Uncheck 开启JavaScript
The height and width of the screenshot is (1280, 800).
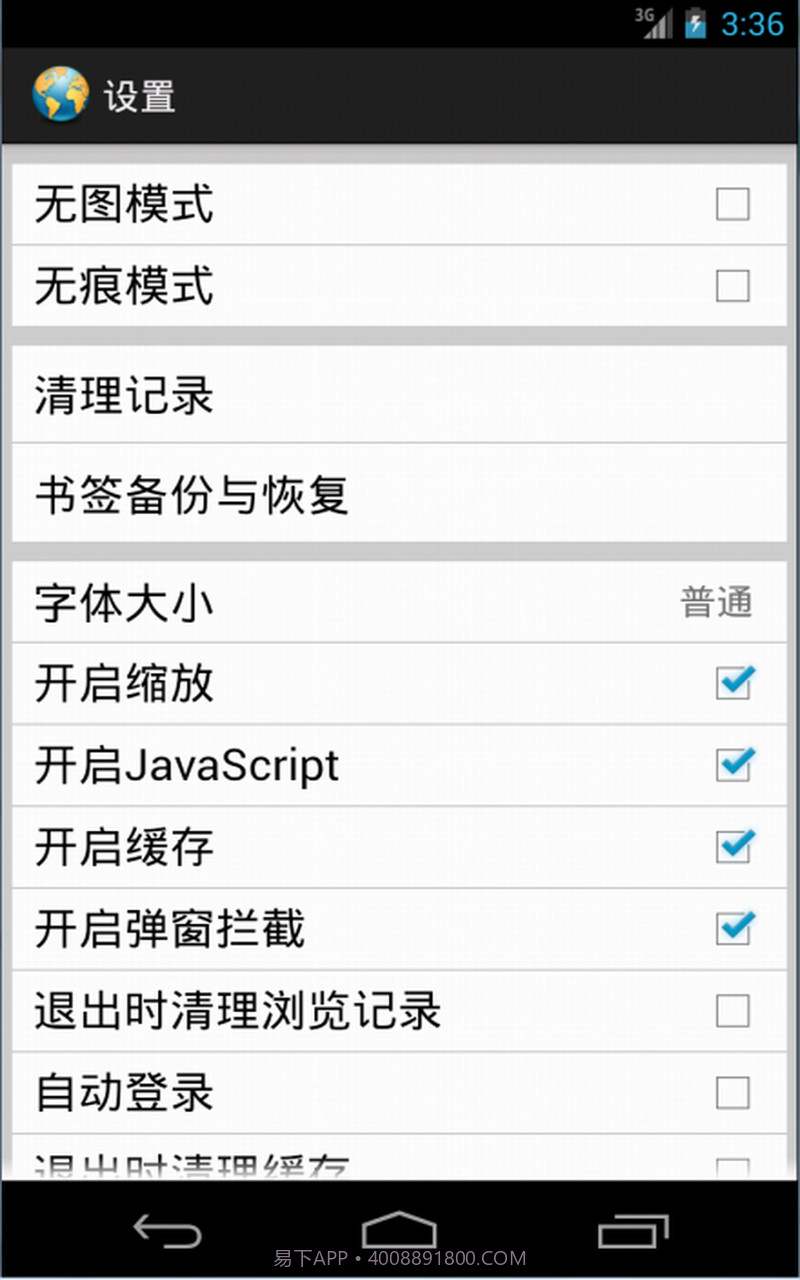click(x=734, y=766)
